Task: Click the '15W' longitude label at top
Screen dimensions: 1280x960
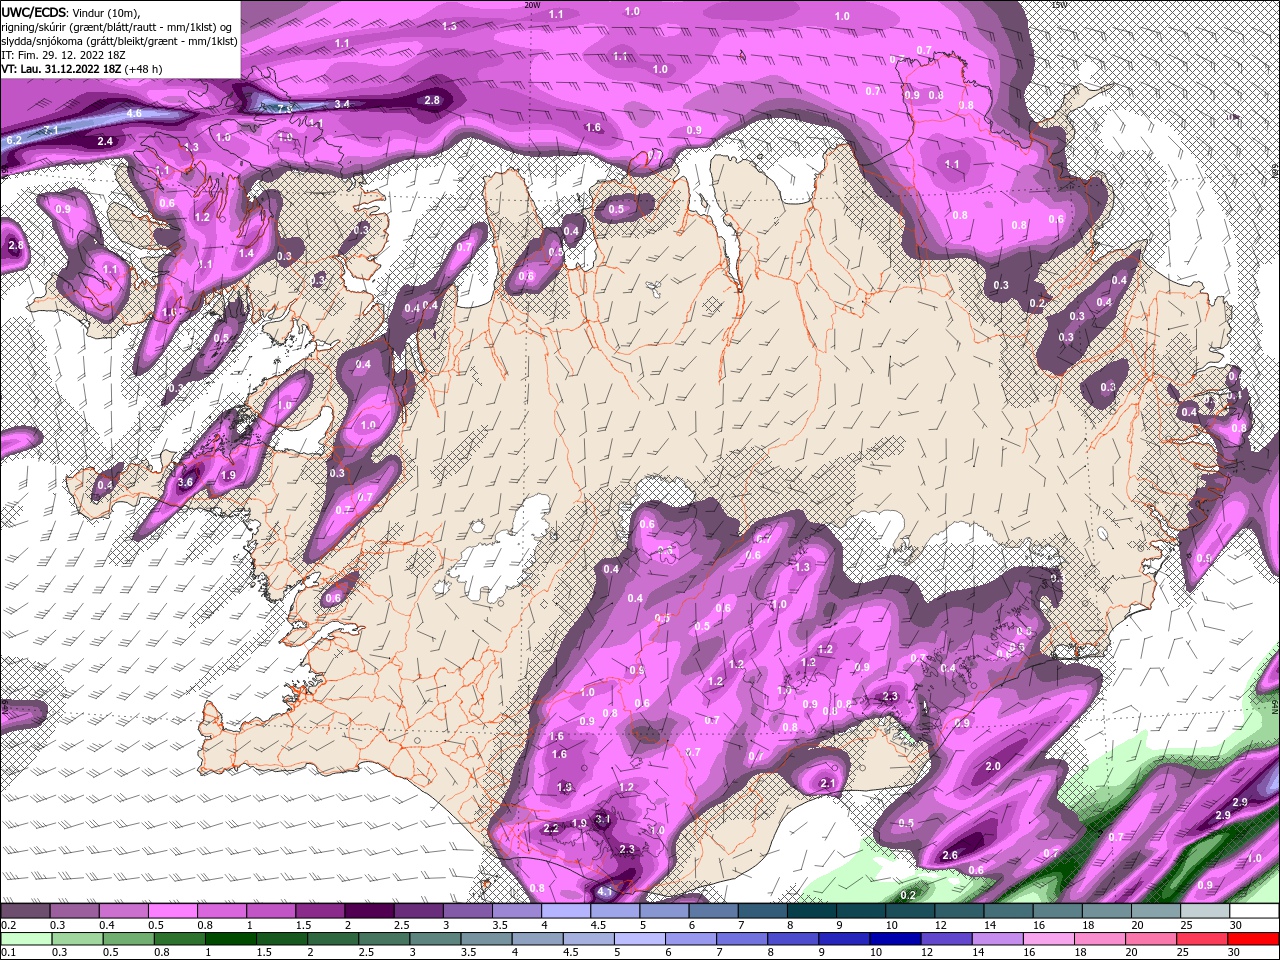Action: (1060, 5)
